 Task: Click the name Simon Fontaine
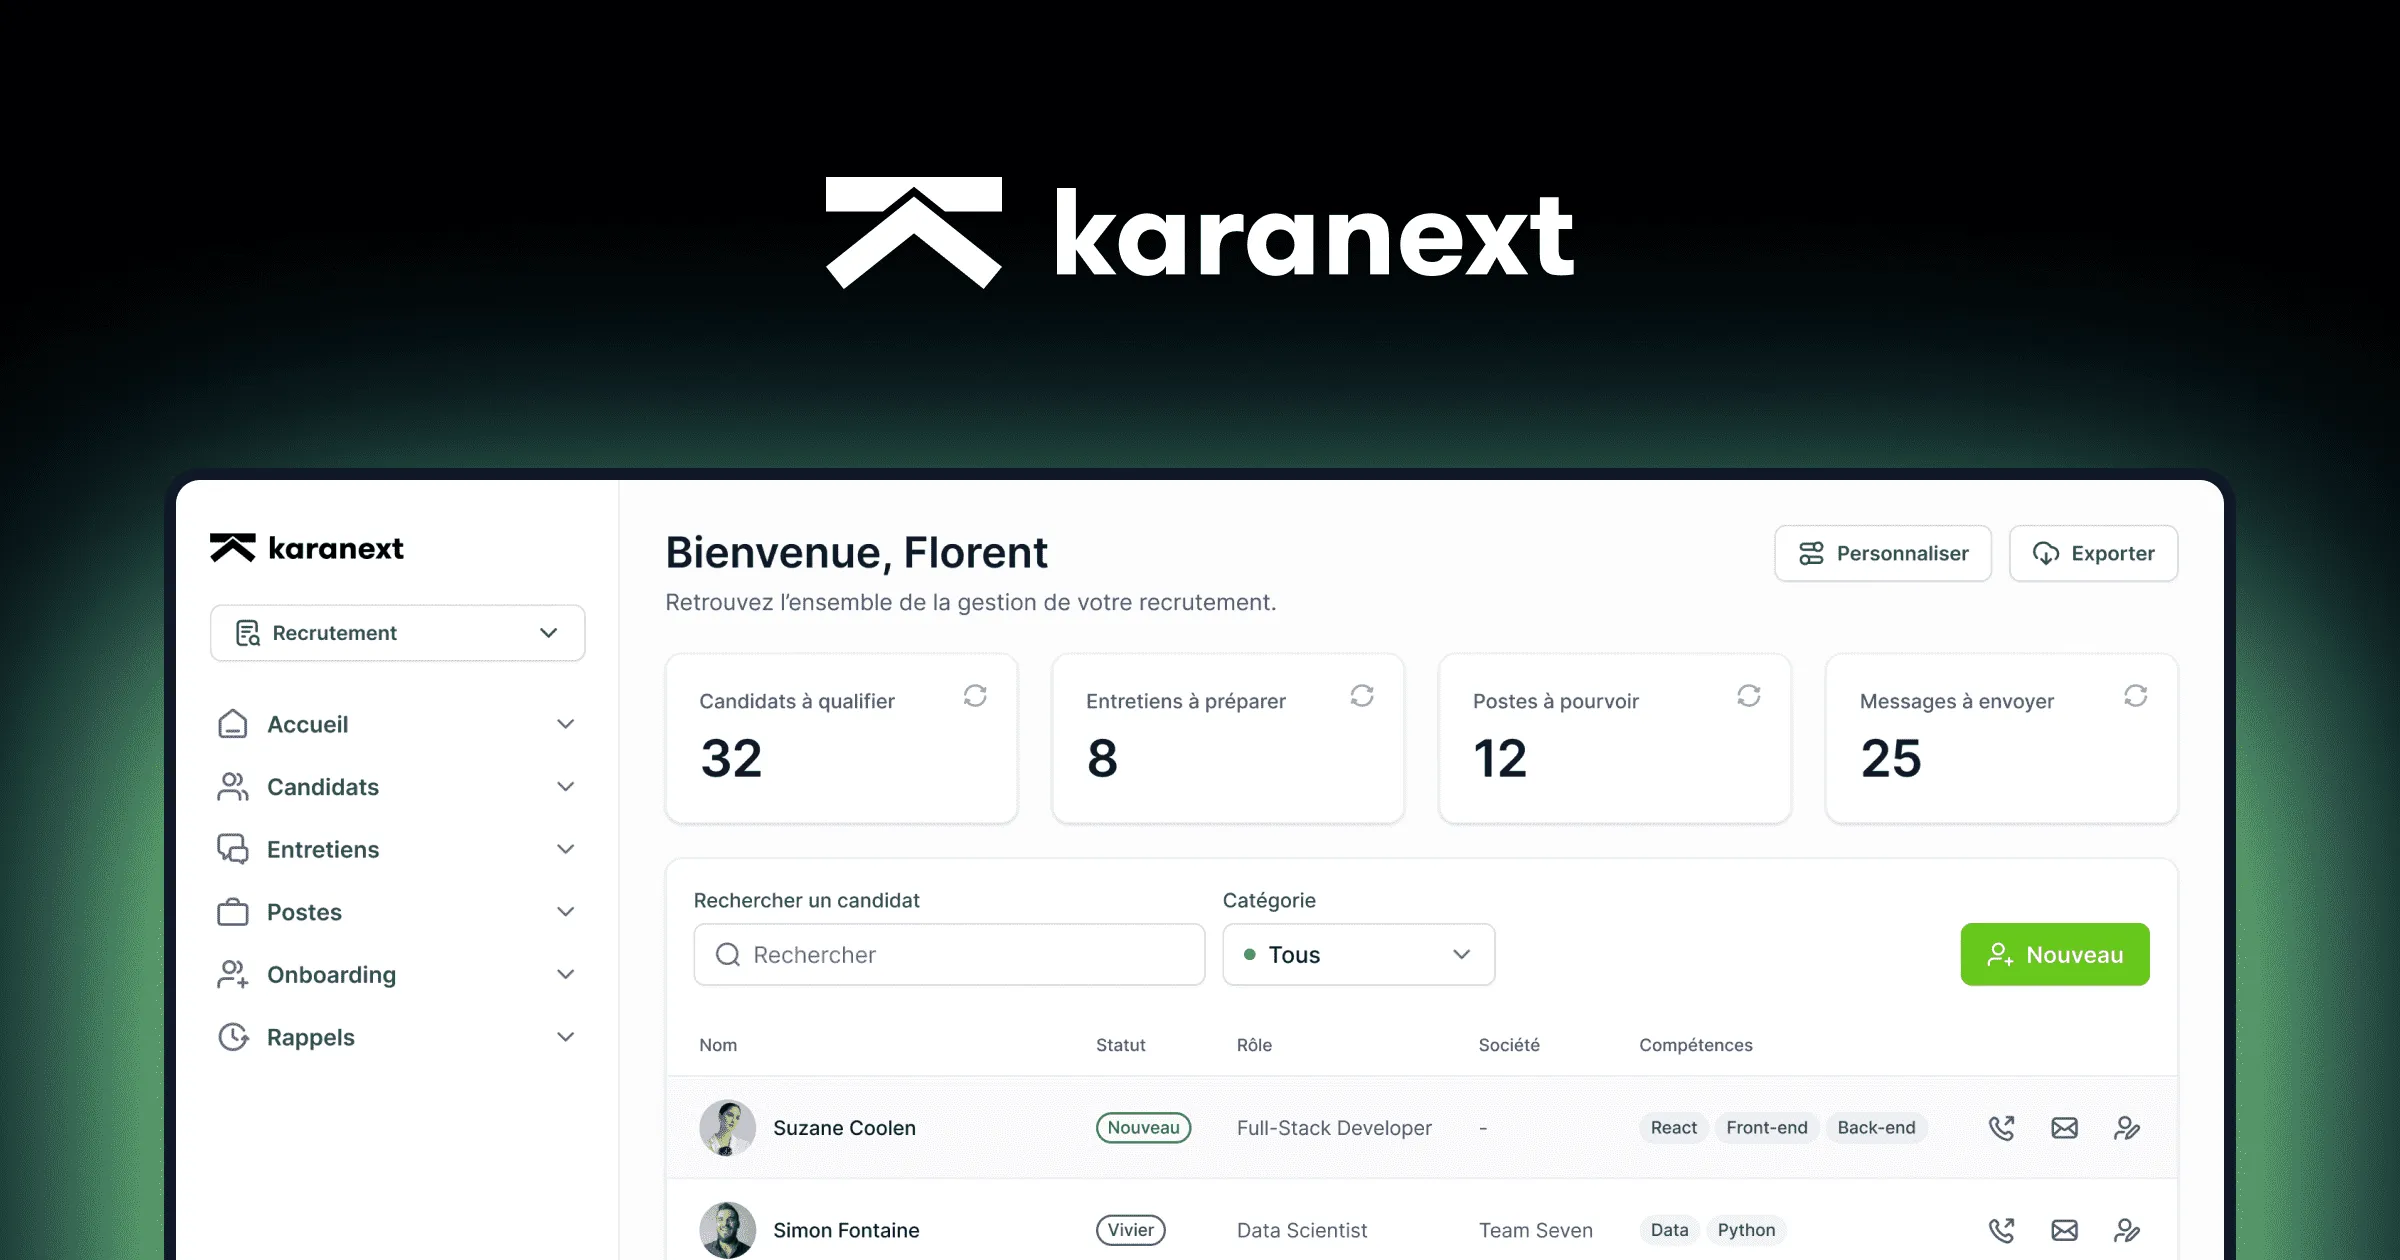(x=846, y=1230)
